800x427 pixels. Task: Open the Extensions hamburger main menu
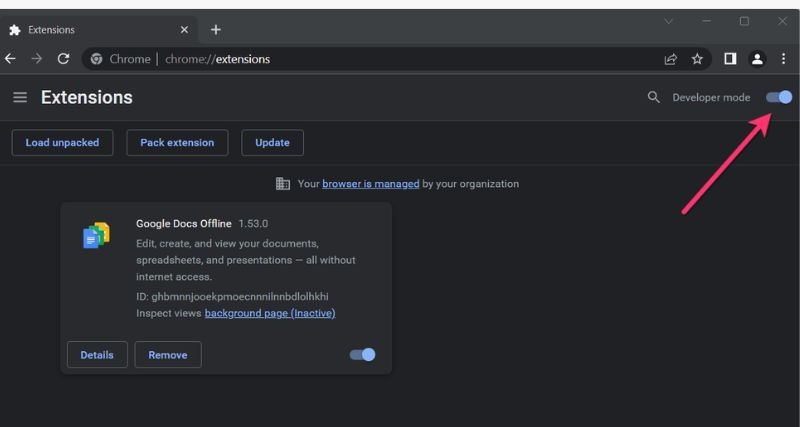[20, 98]
